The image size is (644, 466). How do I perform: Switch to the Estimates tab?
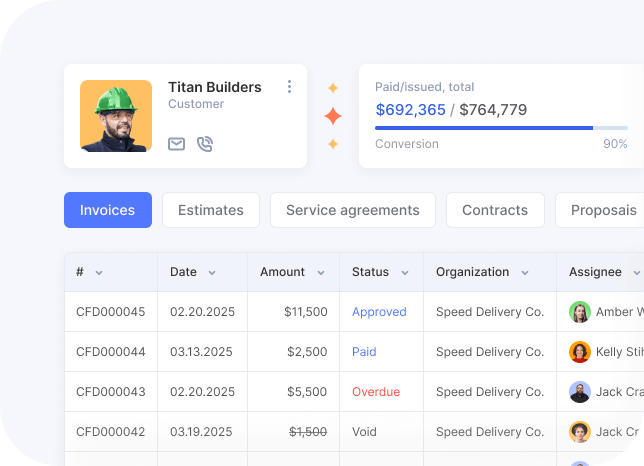[x=211, y=210]
